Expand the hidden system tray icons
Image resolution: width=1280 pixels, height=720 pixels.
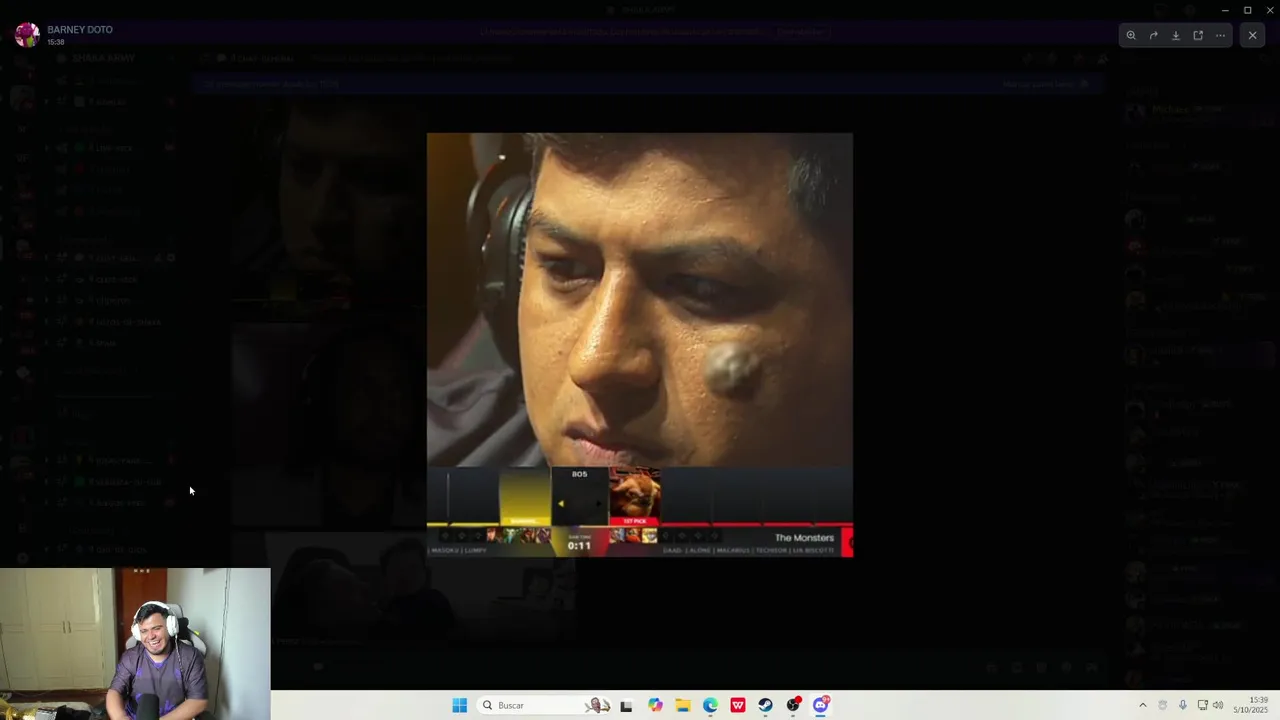point(1143,705)
